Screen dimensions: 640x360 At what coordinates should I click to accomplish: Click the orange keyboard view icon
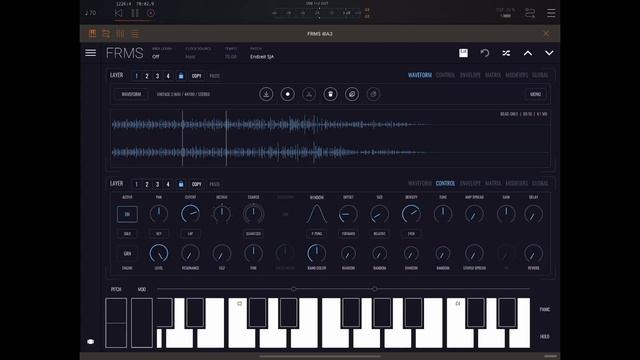(92, 33)
